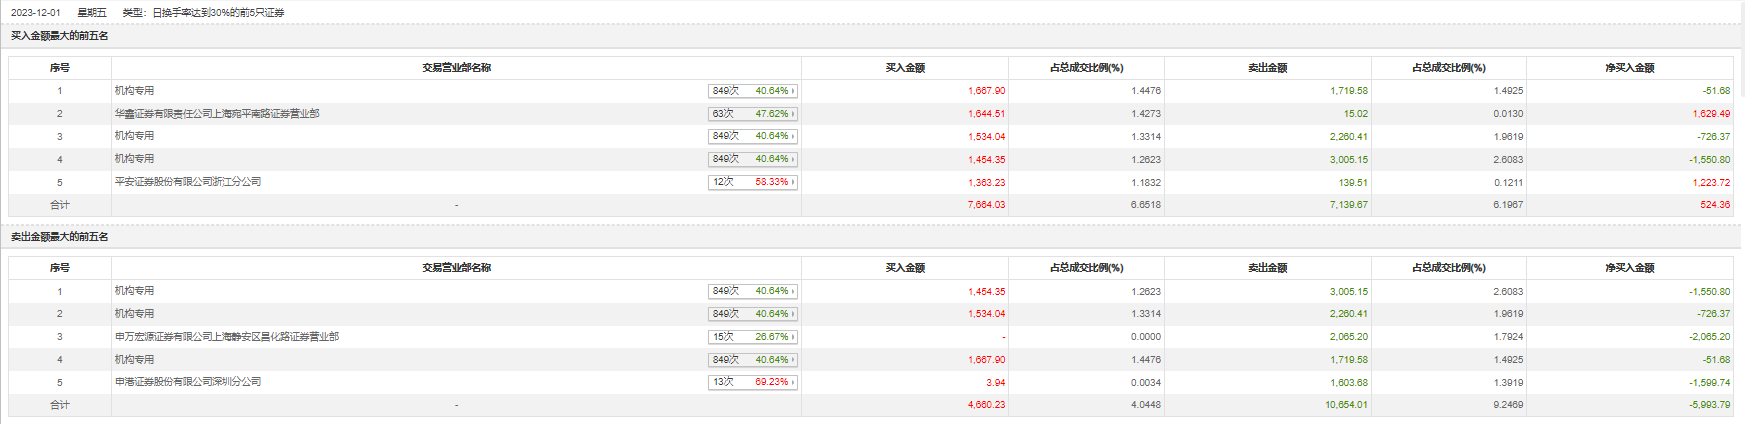Click 卖出金额 header in the bottom table

point(1267,268)
